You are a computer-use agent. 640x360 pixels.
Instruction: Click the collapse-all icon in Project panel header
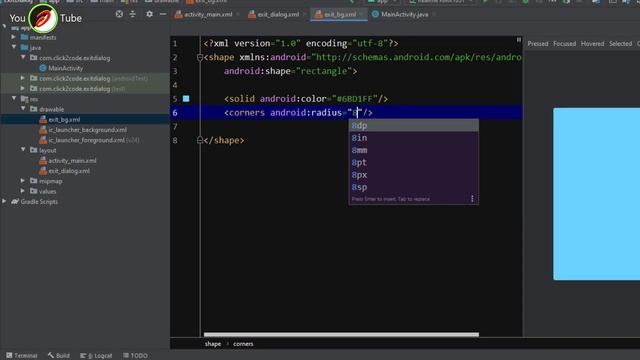(x=133, y=14)
